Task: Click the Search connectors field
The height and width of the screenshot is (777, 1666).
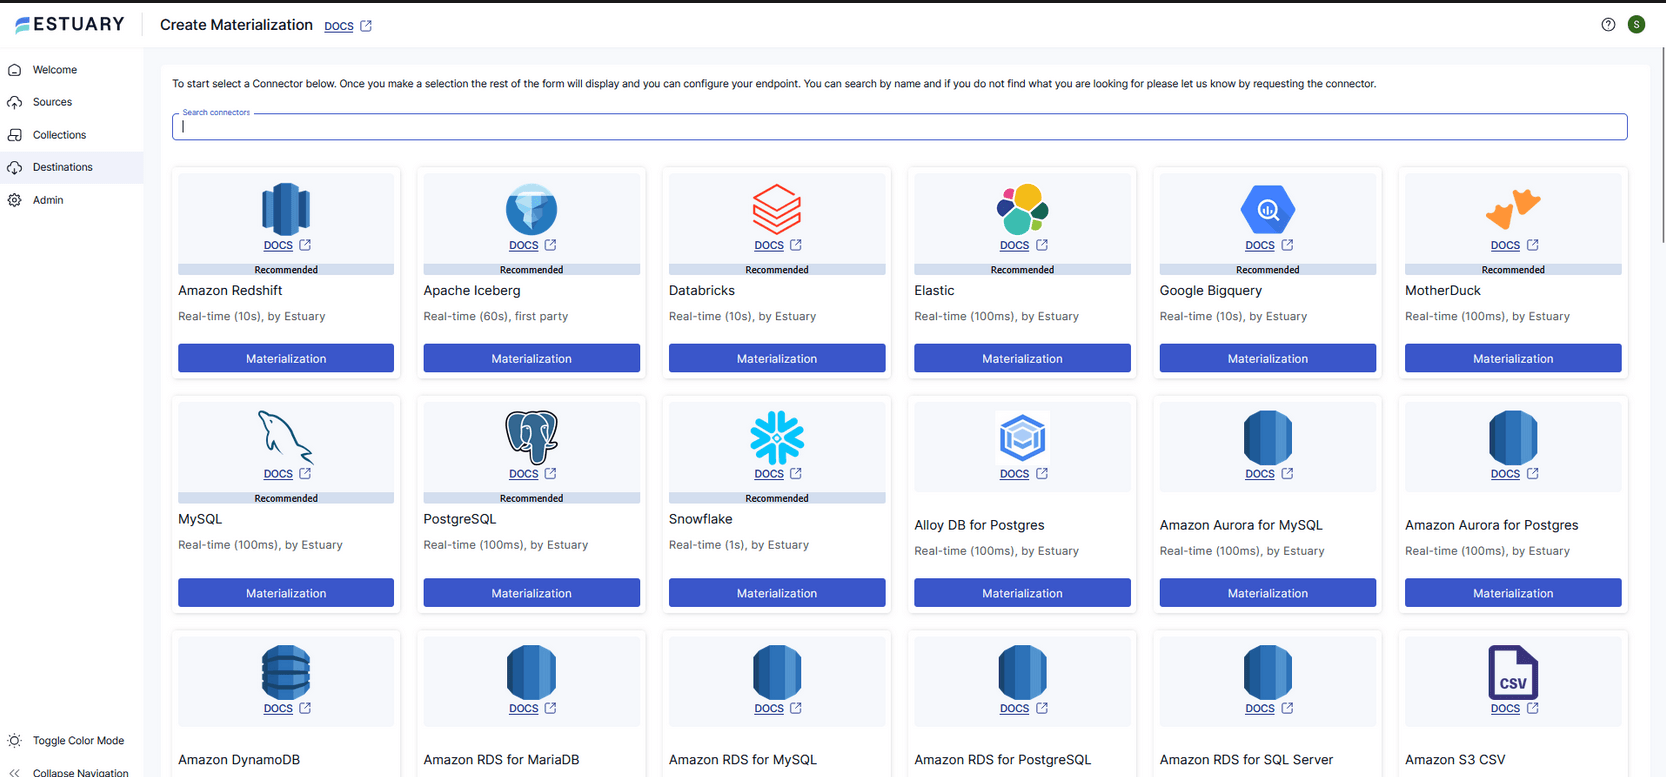Action: pyautogui.click(x=899, y=126)
